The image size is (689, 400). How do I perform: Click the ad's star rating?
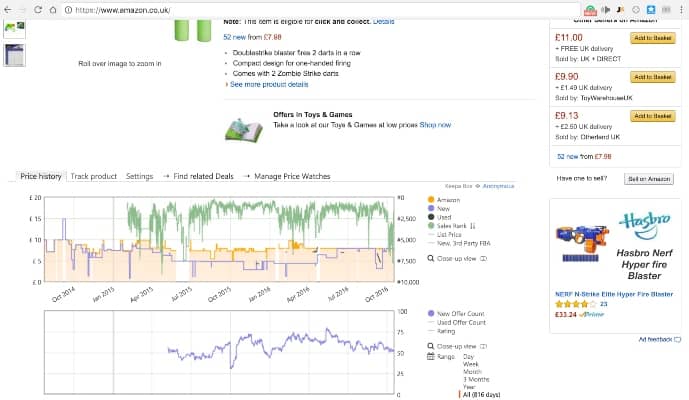coord(576,304)
